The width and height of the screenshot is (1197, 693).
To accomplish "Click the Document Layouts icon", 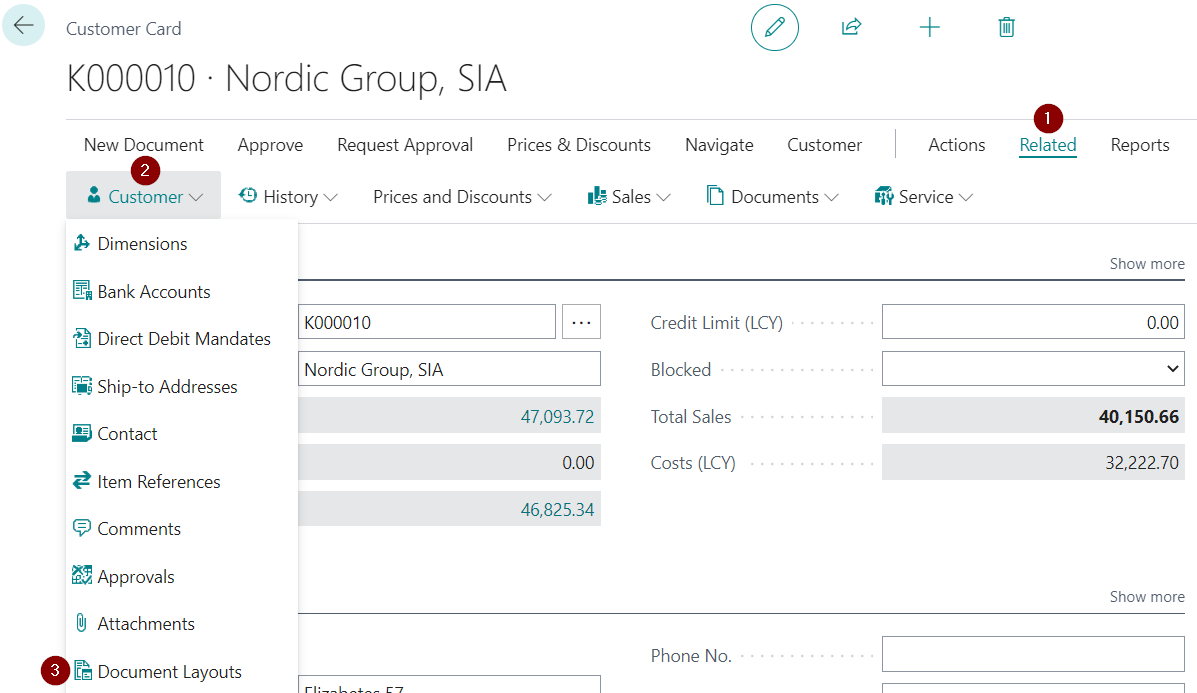I will click(x=82, y=671).
